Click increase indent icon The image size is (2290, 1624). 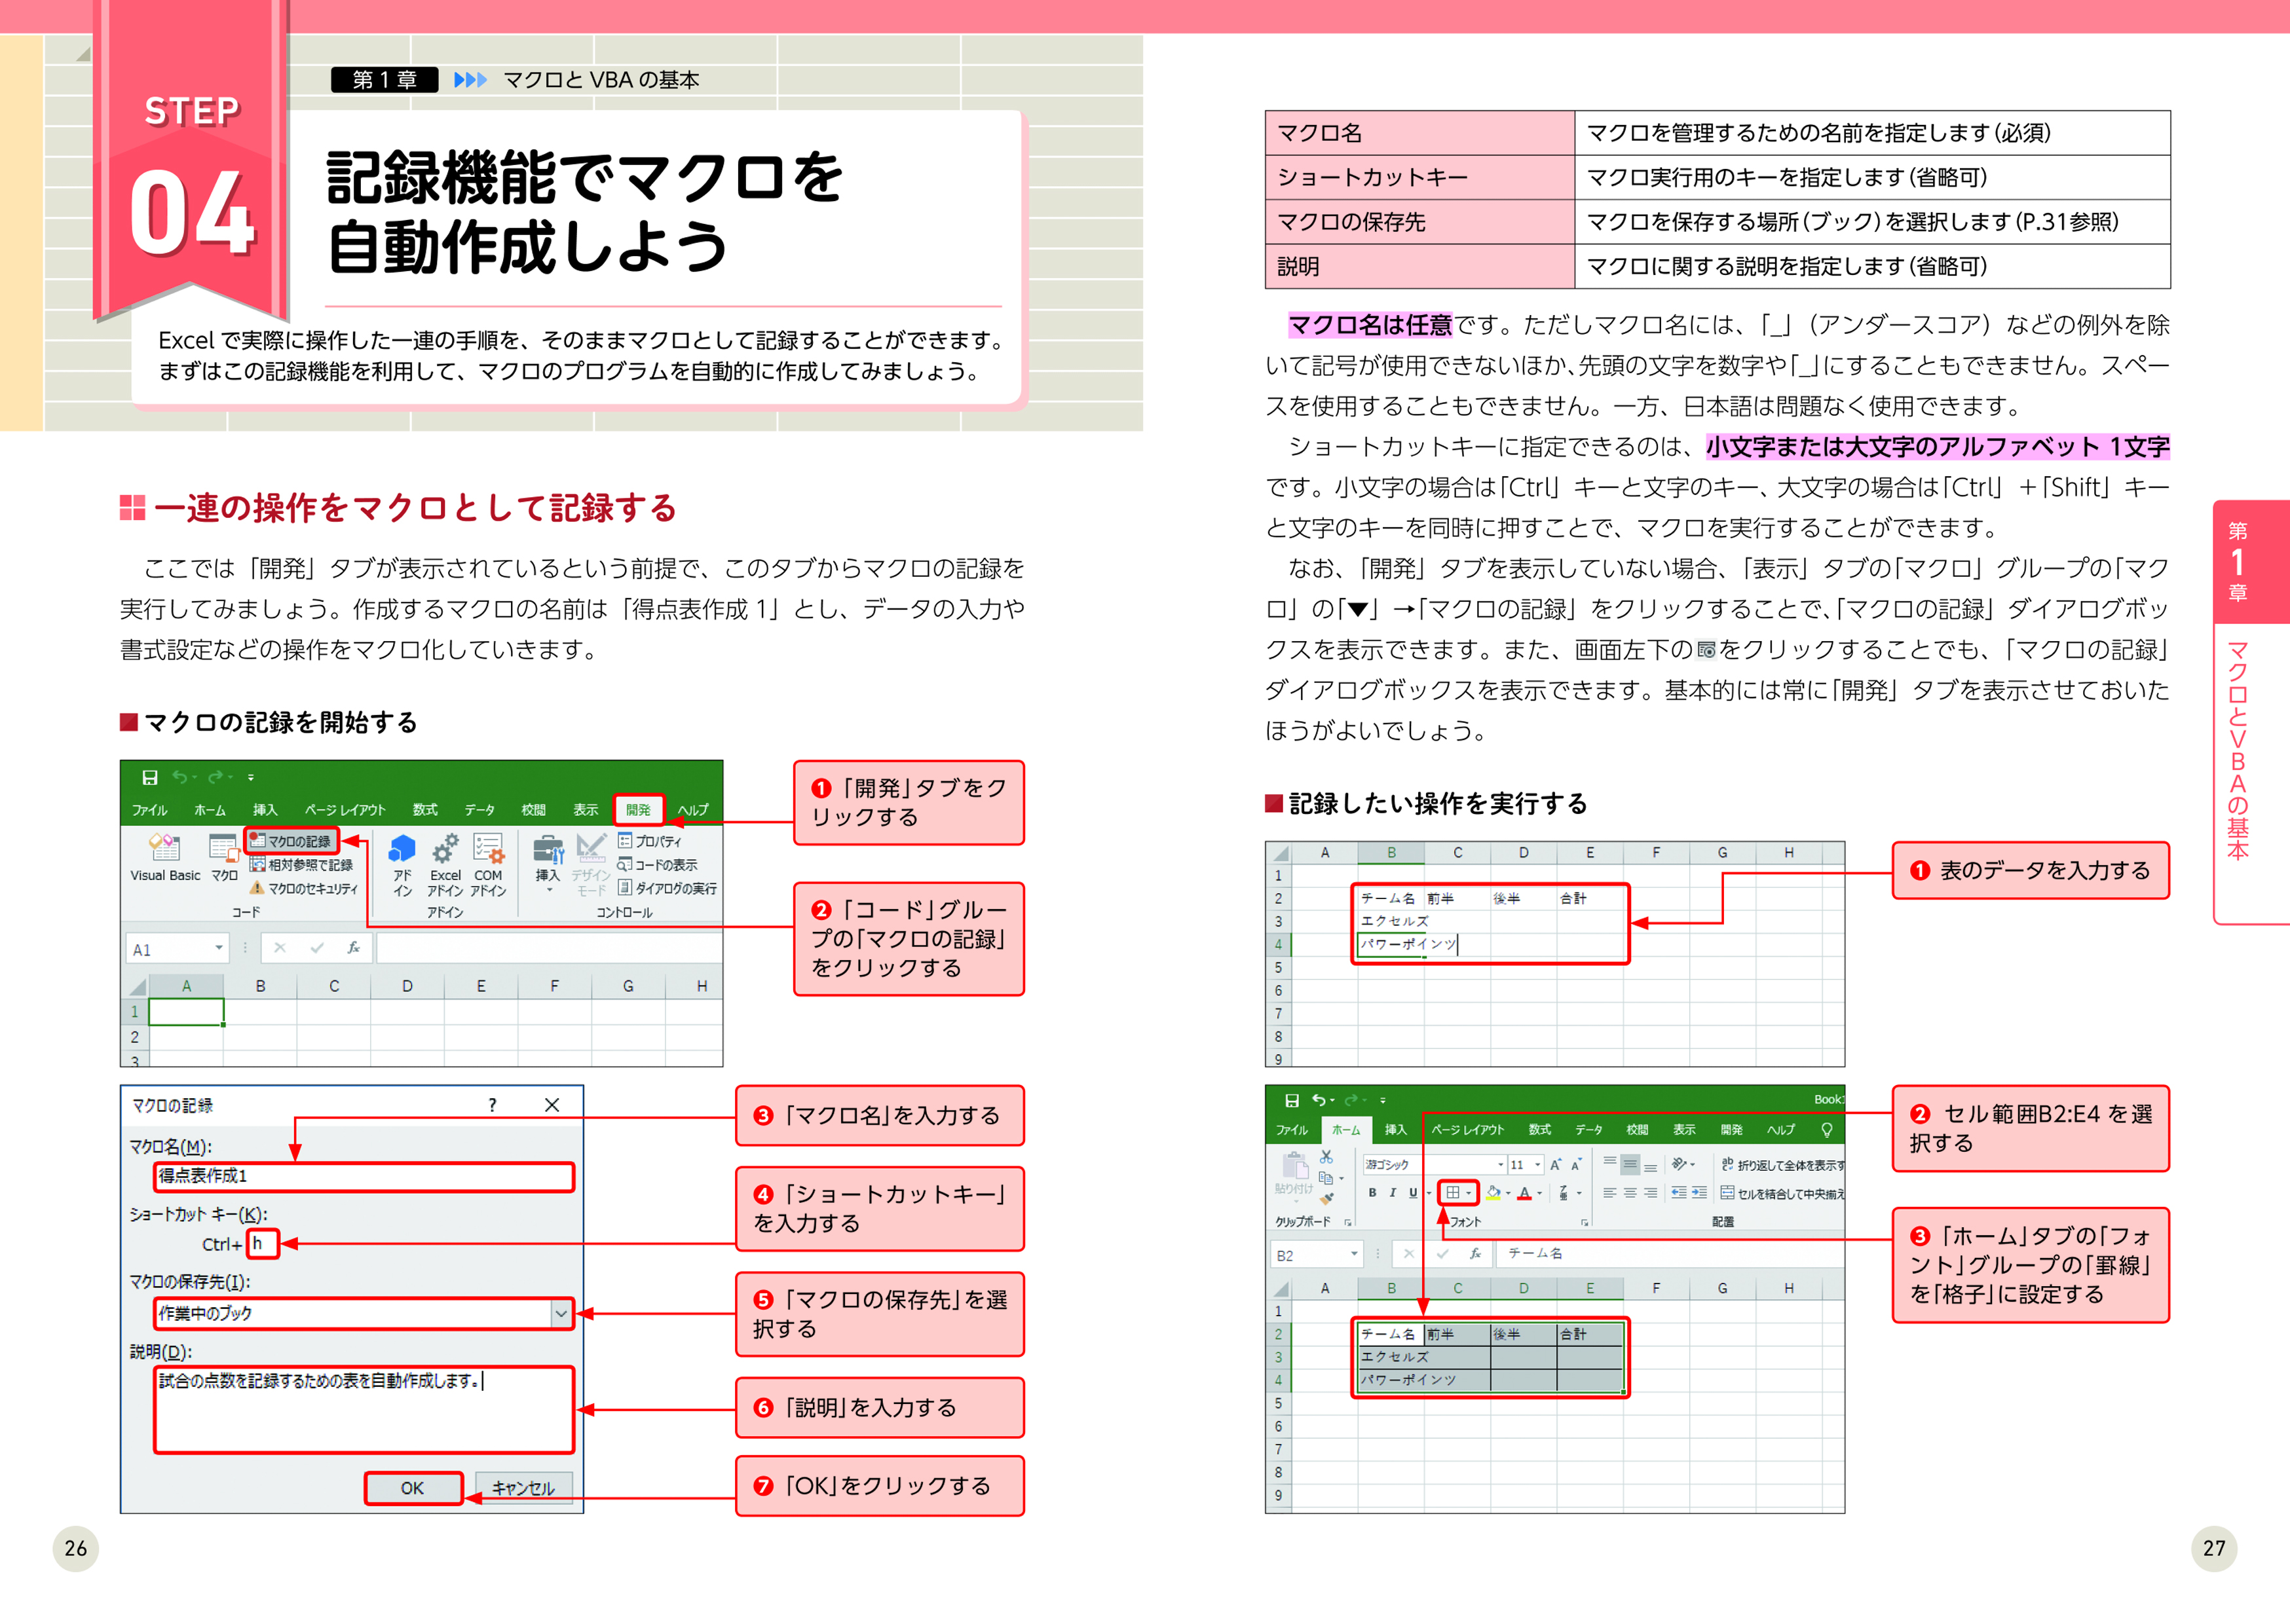1699,1193
